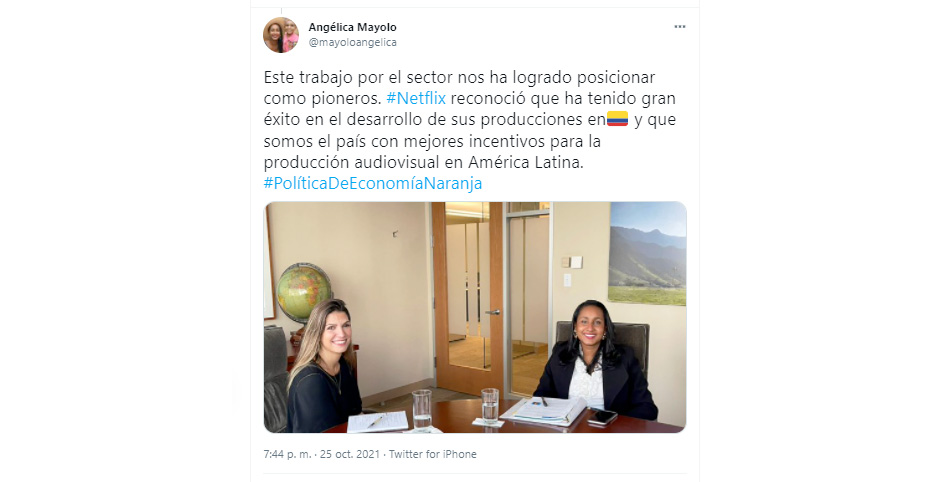
Task: Click the Colombia flag emoji in tweet
Action: coord(617,119)
